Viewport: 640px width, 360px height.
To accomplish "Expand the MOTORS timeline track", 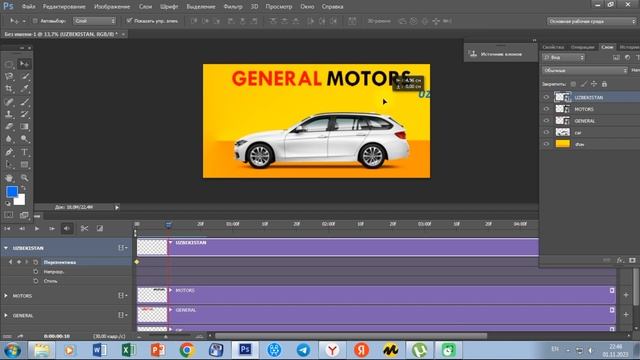I will point(6,296).
